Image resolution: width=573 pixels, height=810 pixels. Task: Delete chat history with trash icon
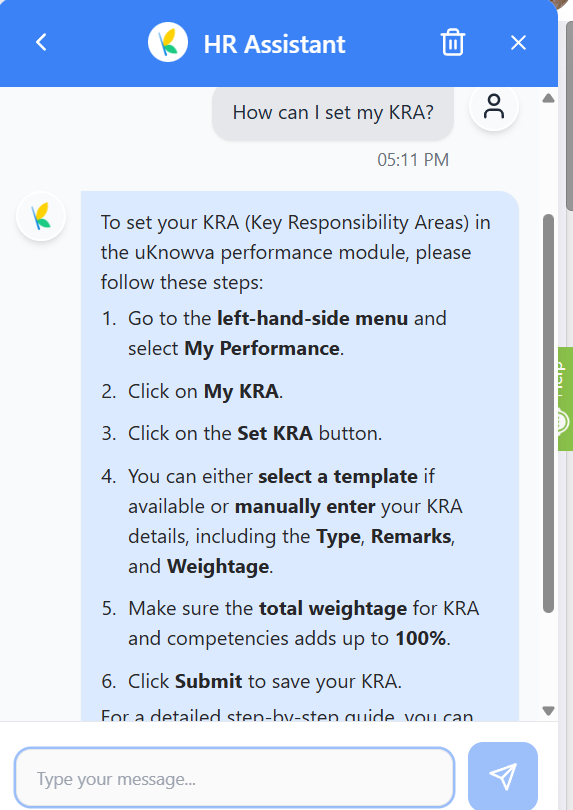pyautogui.click(x=453, y=42)
